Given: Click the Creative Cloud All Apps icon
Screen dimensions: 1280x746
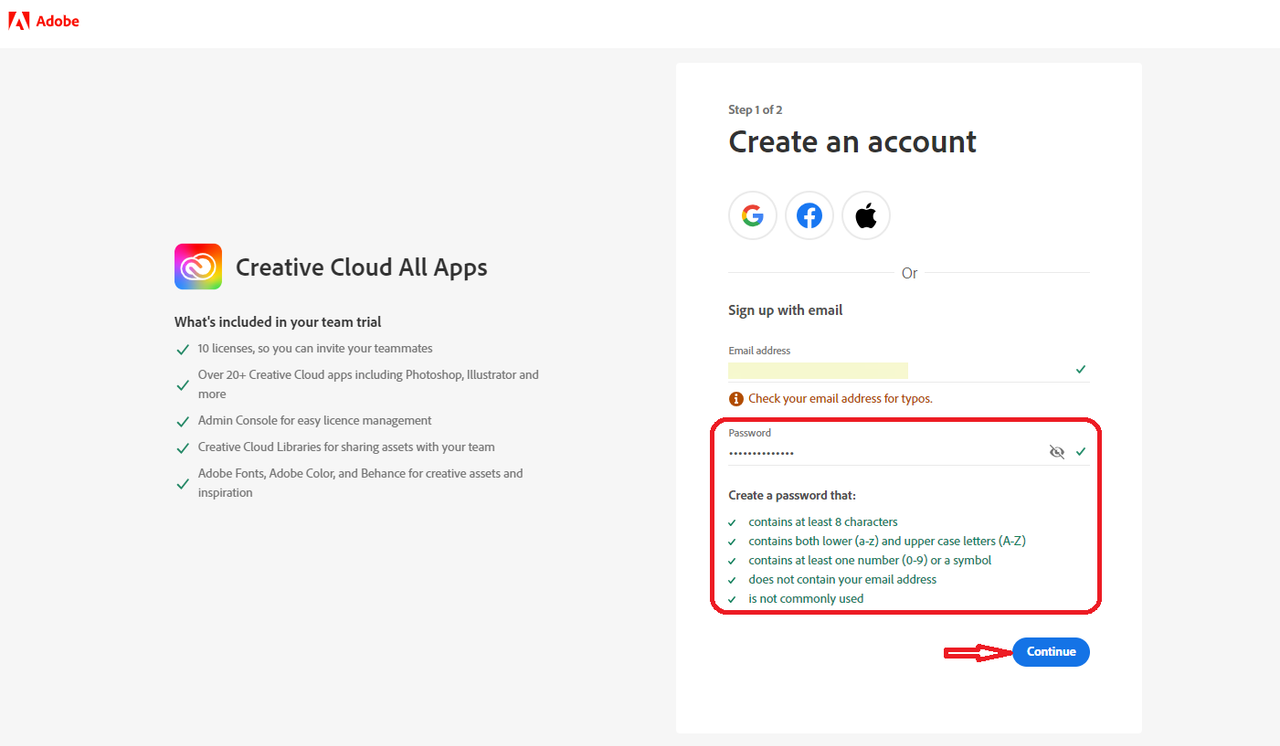Looking at the screenshot, I should [198, 267].
